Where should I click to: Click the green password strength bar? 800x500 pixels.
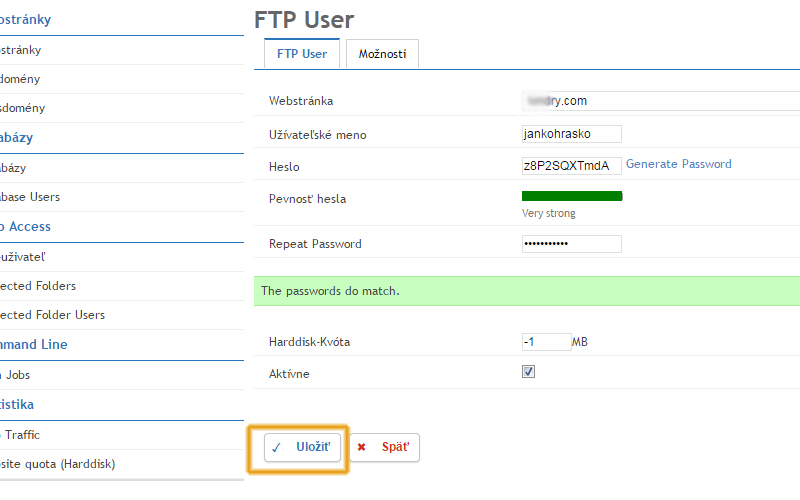(x=572, y=196)
